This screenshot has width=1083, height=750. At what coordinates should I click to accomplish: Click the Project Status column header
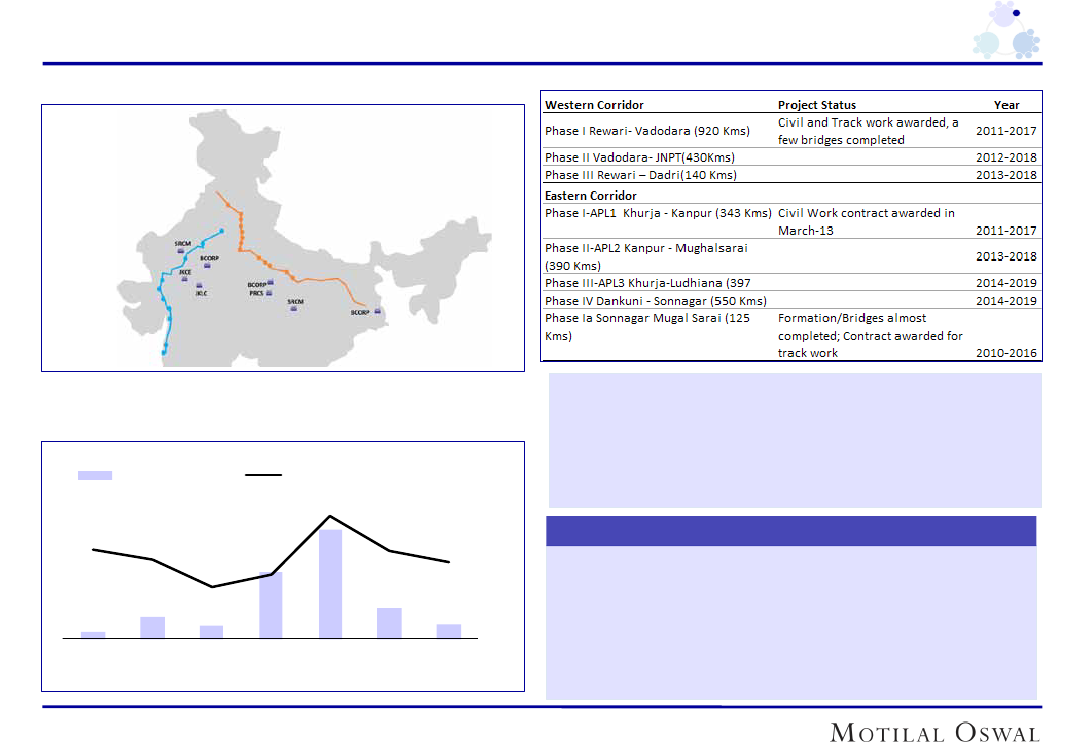[817, 105]
